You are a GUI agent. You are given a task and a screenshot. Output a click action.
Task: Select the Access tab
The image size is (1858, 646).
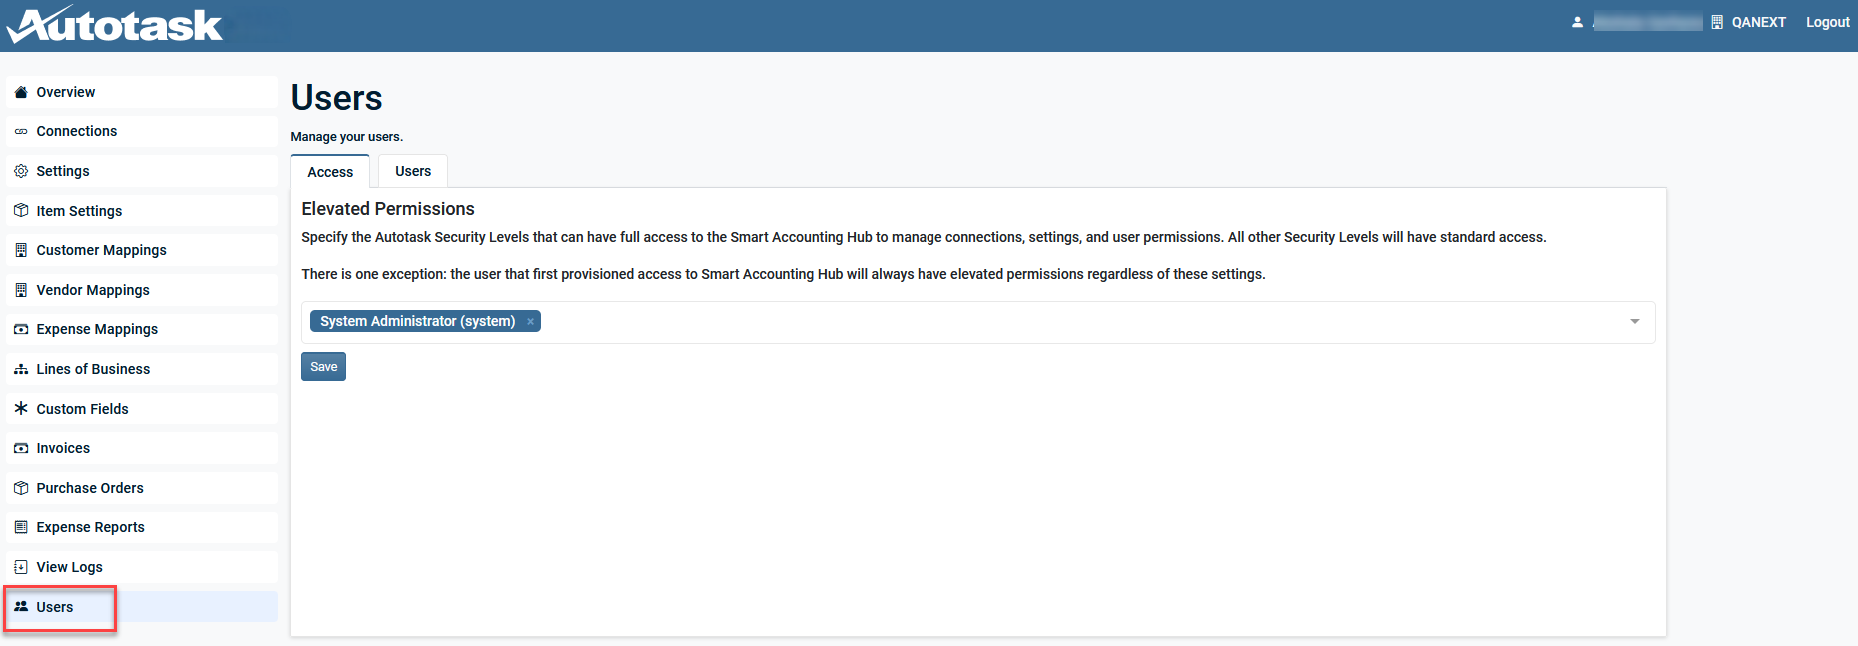[330, 172]
